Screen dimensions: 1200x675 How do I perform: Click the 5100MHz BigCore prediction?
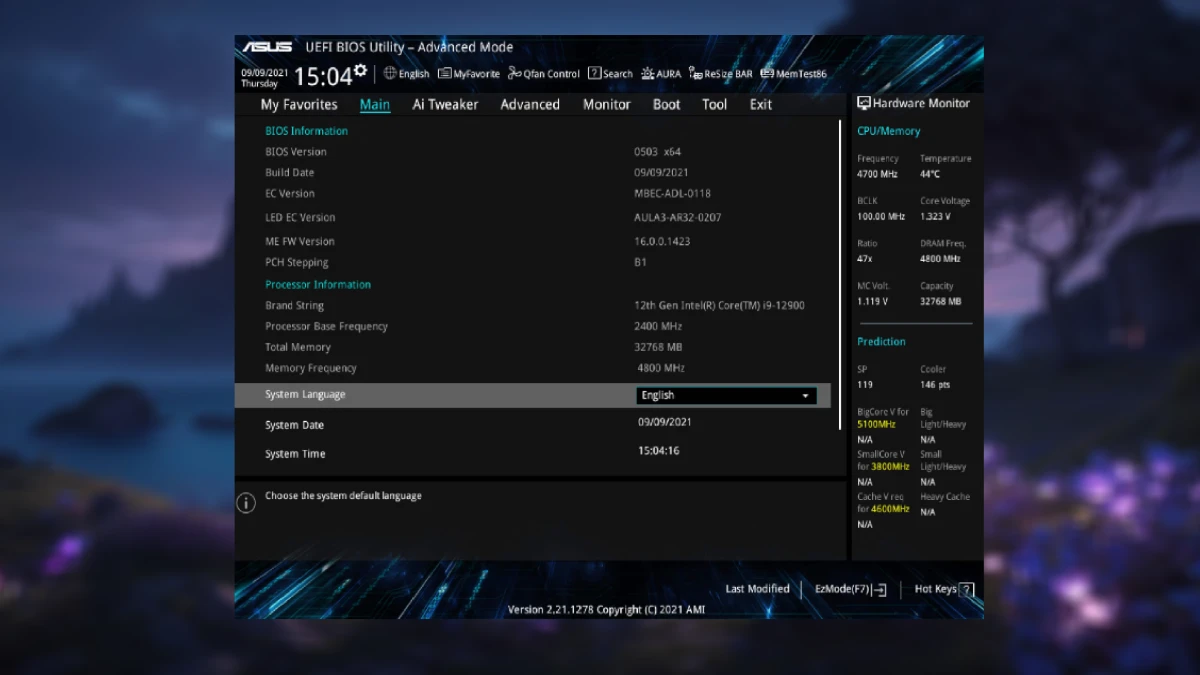point(877,424)
